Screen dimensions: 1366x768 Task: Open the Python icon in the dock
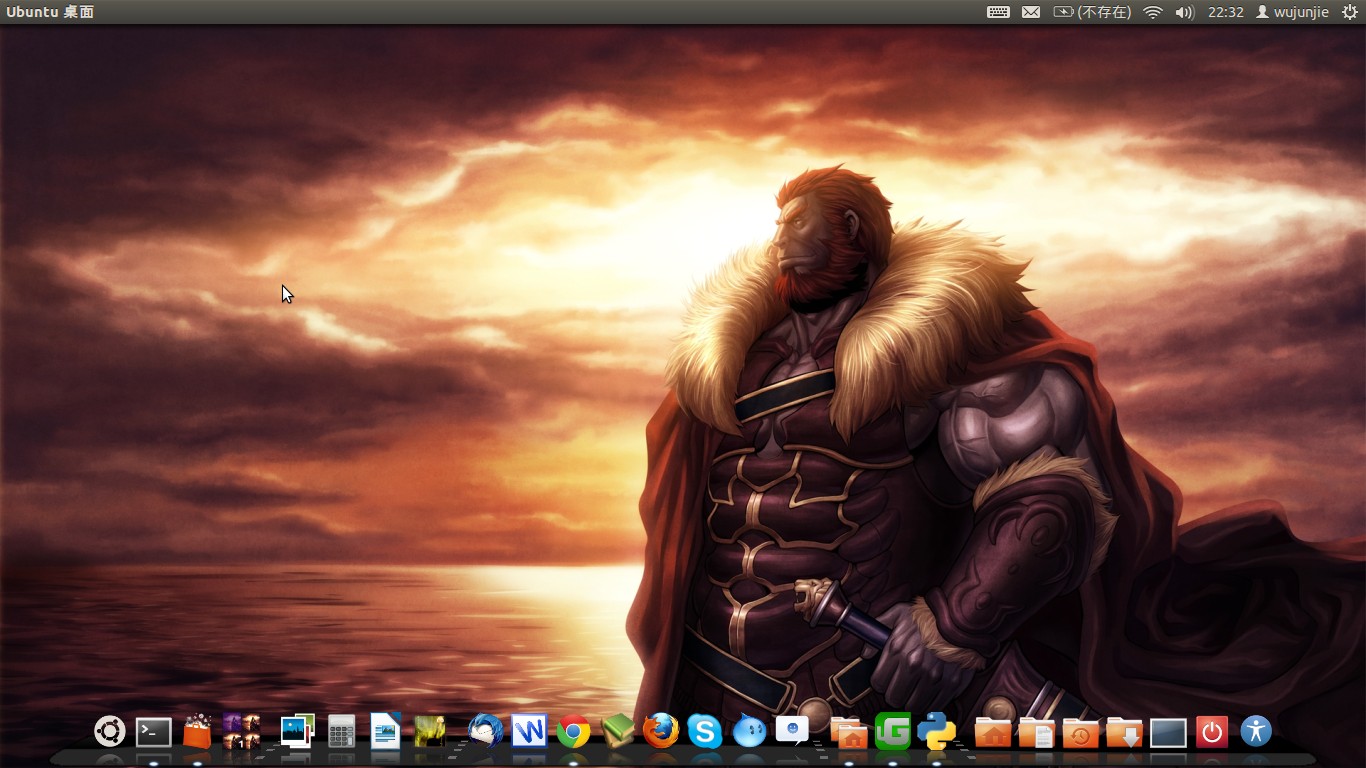coord(937,732)
